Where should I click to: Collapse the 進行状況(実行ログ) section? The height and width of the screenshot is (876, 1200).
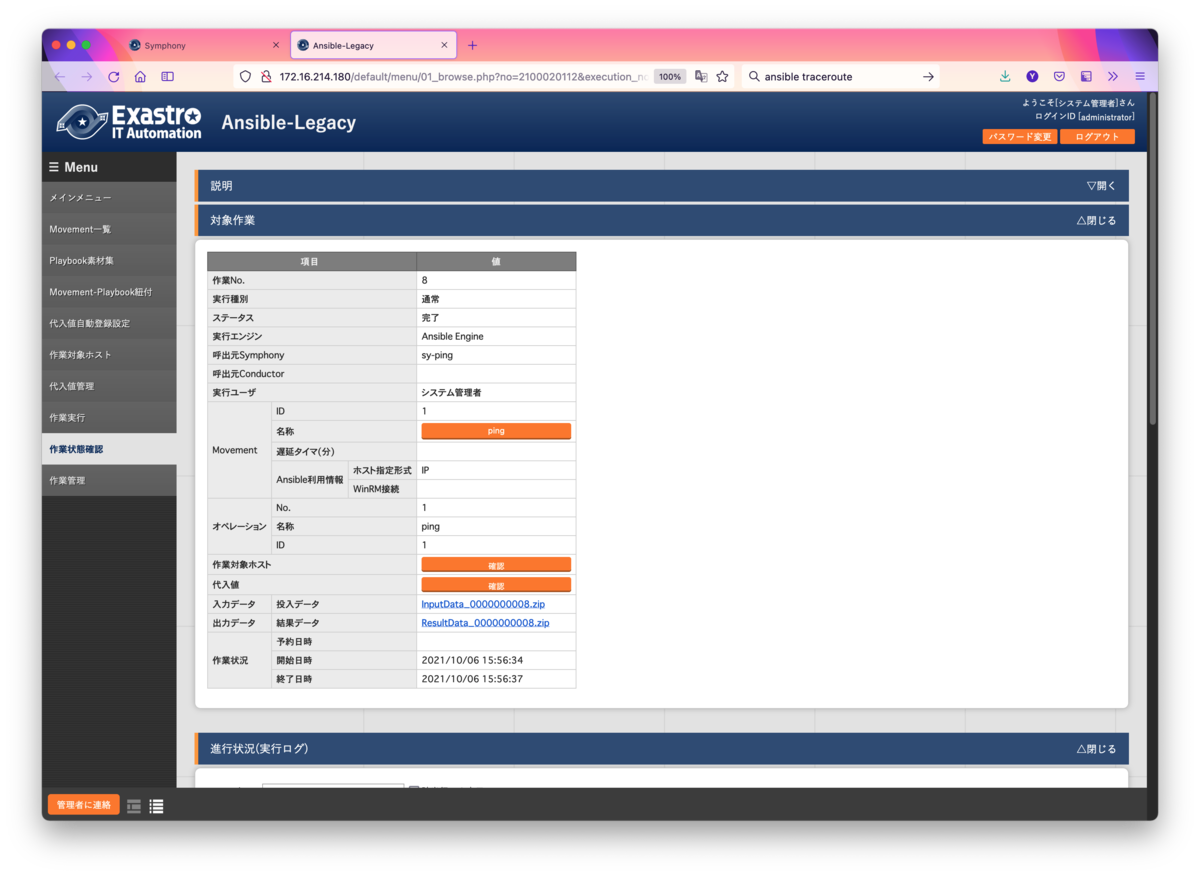tap(1096, 748)
